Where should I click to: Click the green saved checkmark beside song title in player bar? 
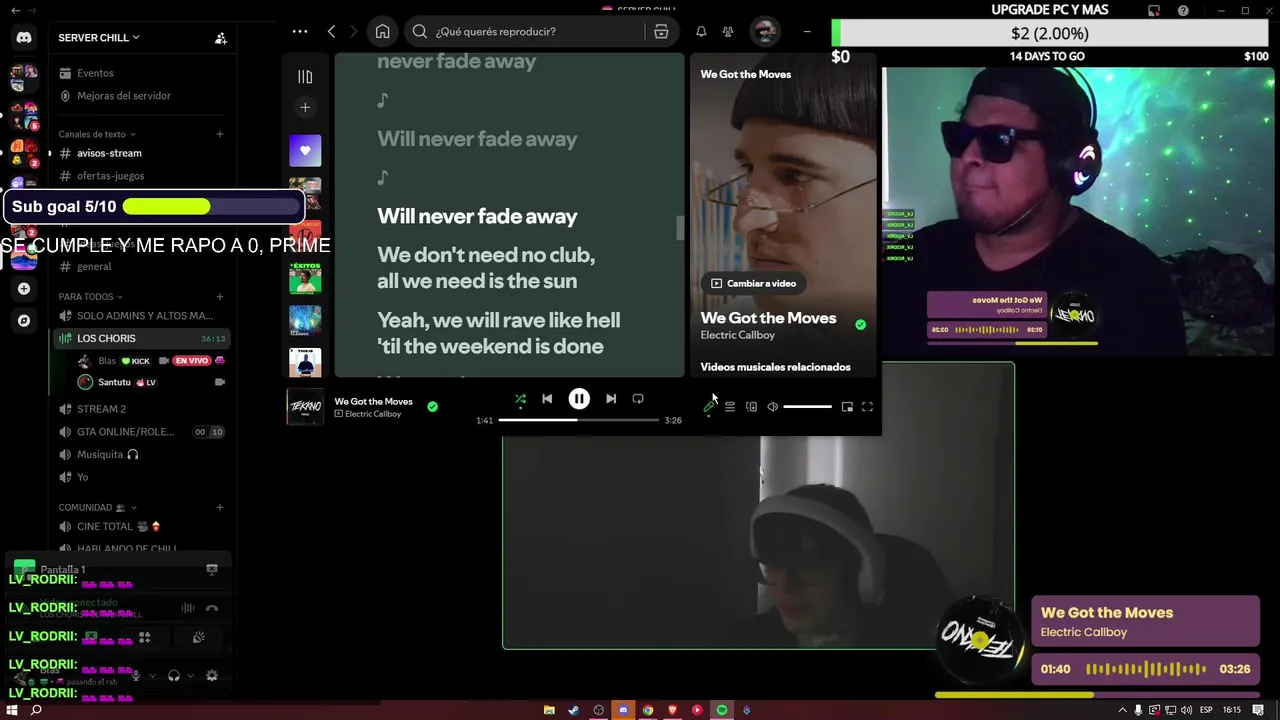432,407
